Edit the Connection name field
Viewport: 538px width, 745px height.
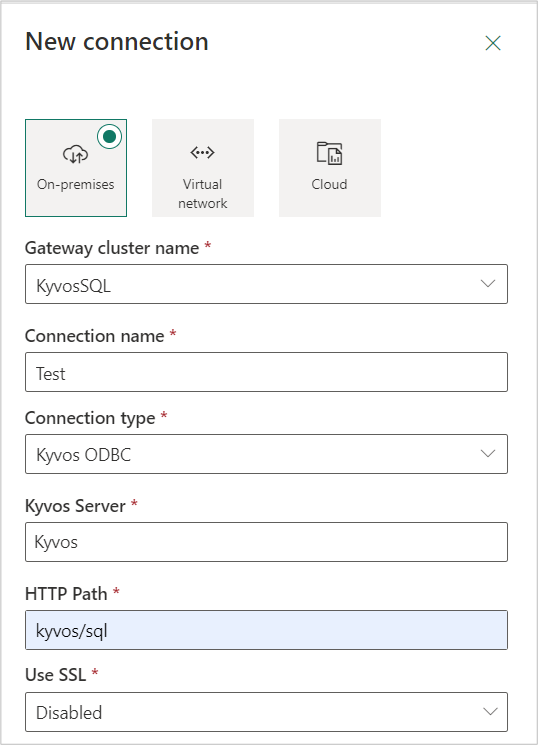click(266, 372)
